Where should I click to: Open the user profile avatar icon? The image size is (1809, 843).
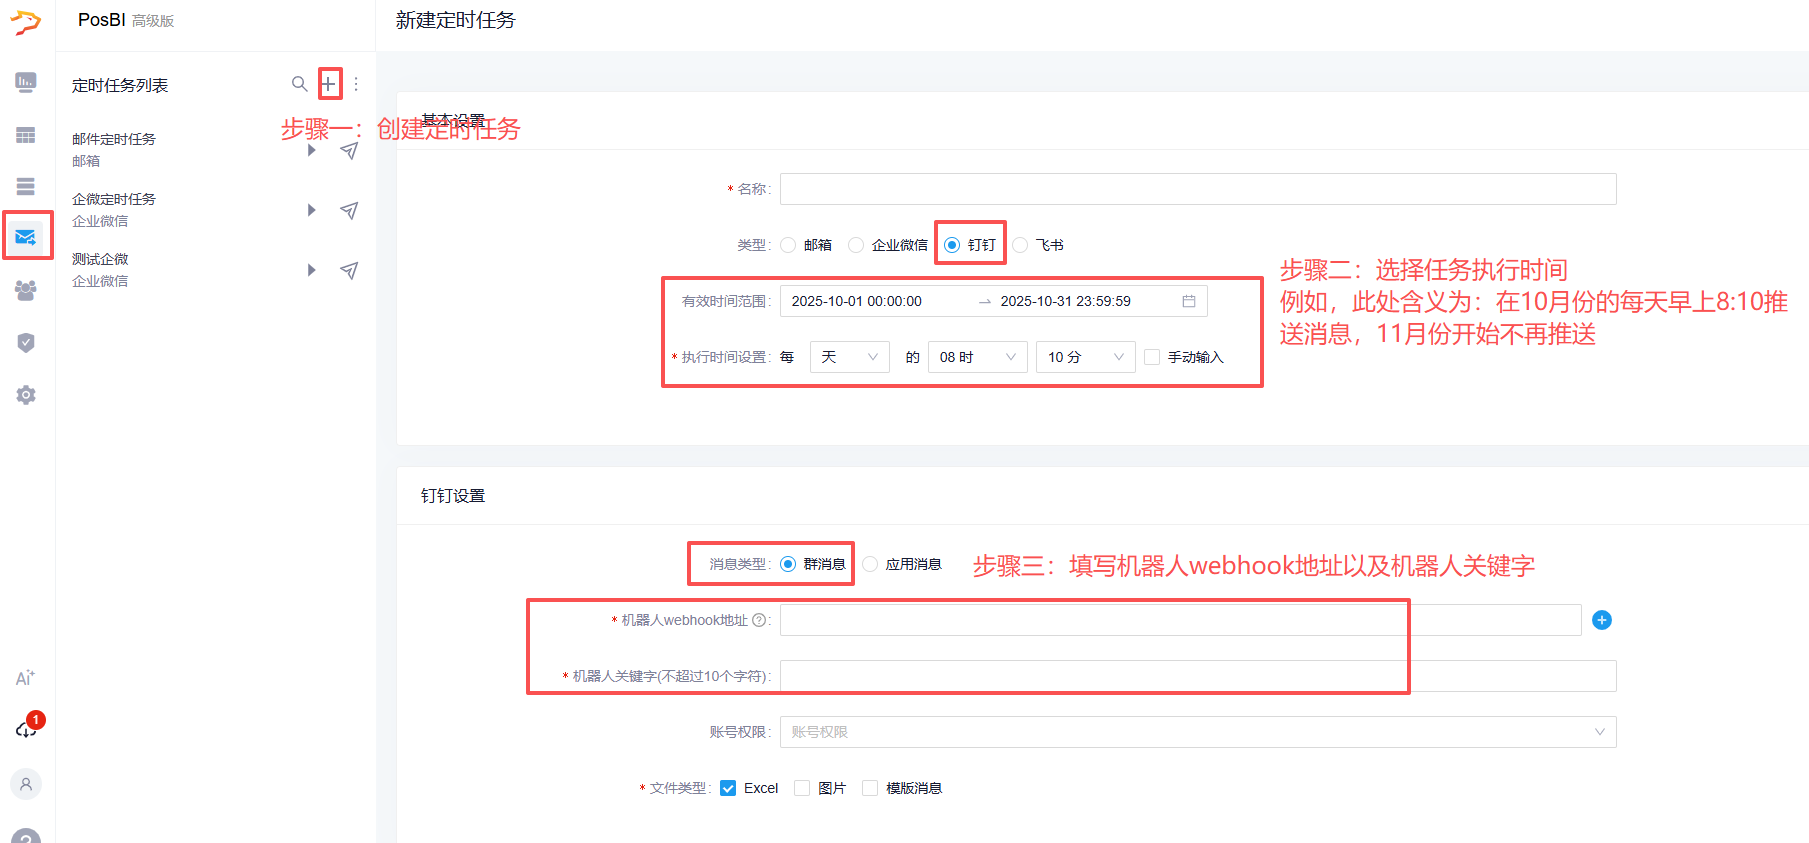26,784
